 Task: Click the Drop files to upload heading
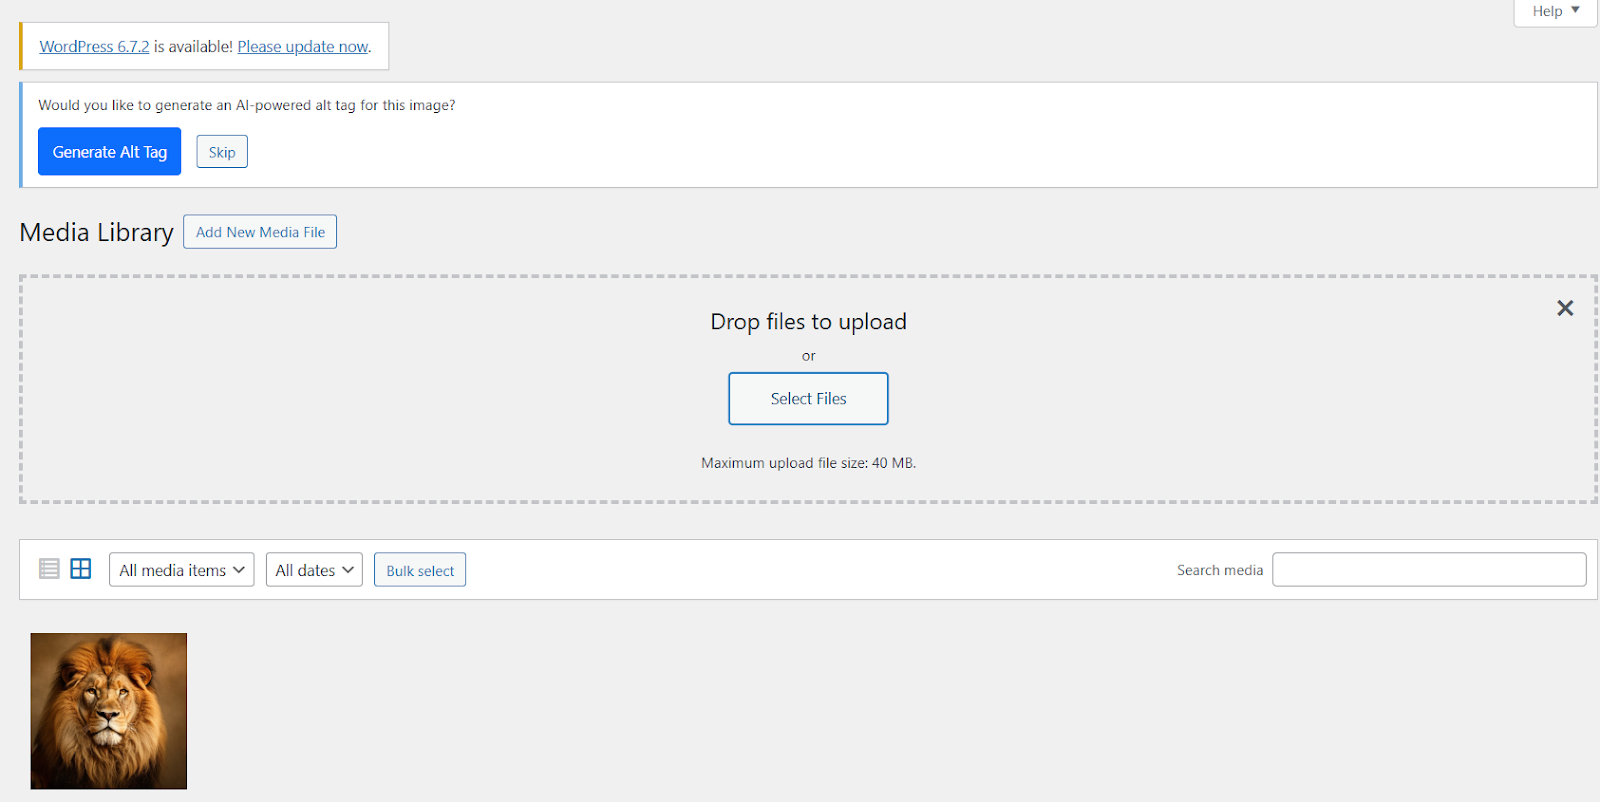pyautogui.click(x=808, y=322)
